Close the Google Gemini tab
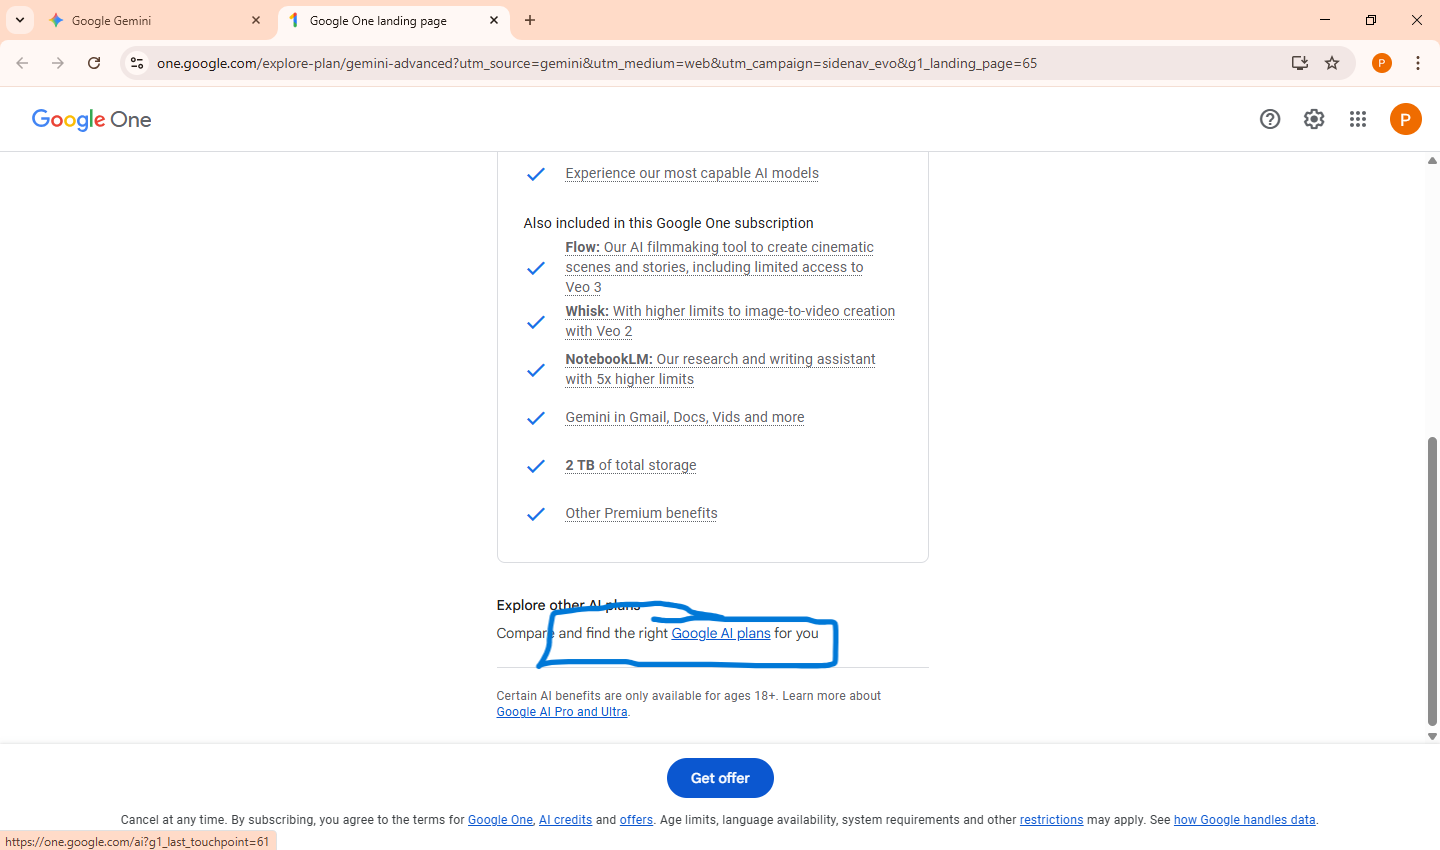 256,20
